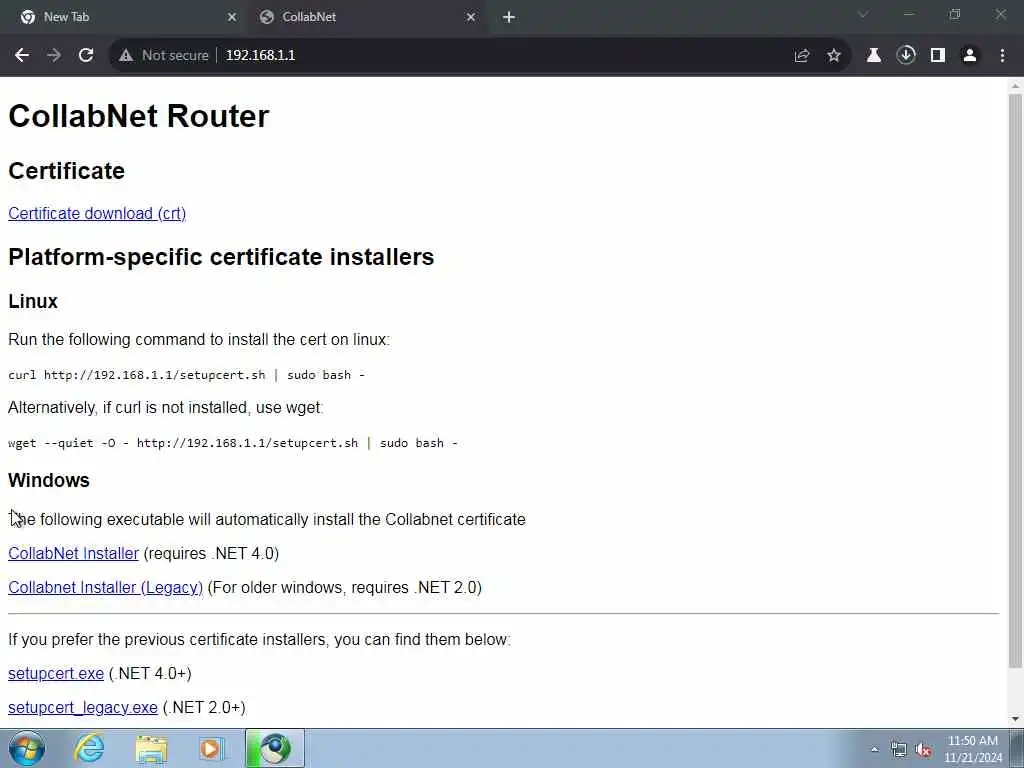Screen dimensions: 1024x768
Task: Open the Windows Start menu
Action: pyautogui.click(x=27, y=748)
